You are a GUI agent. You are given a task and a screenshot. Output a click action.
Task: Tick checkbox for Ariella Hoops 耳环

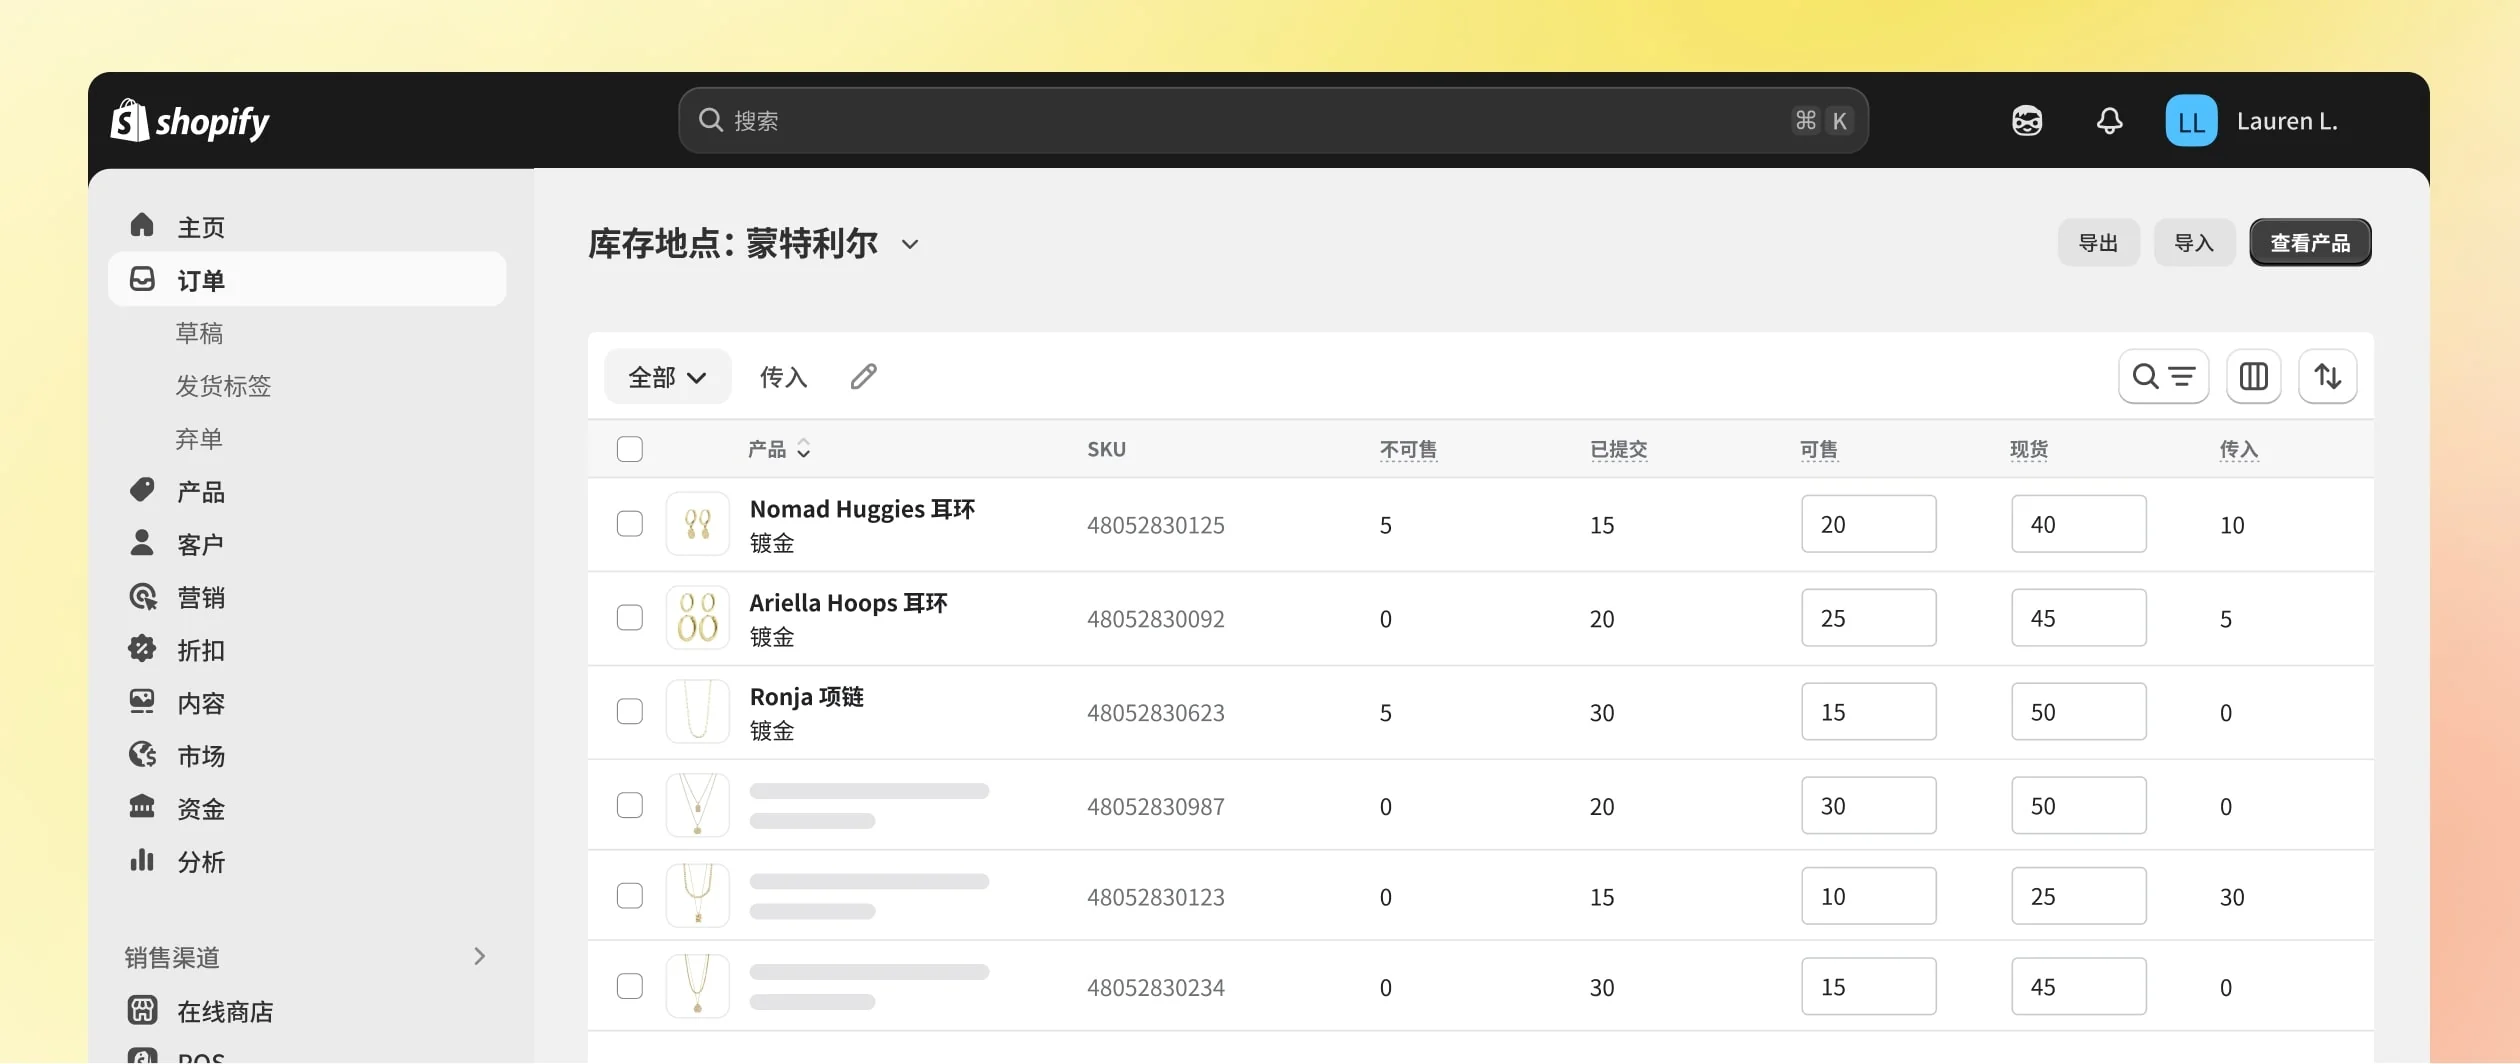click(x=630, y=618)
